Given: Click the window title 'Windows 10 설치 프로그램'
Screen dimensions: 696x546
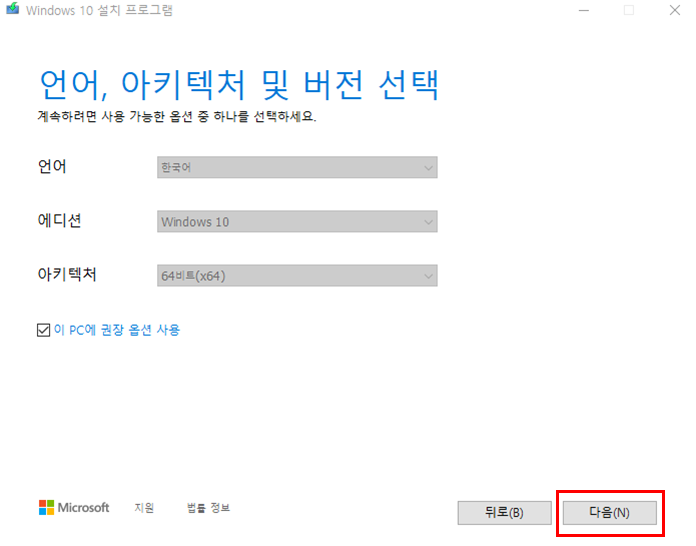Looking at the screenshot, I should pyautogui.click(x=99, y=10).
